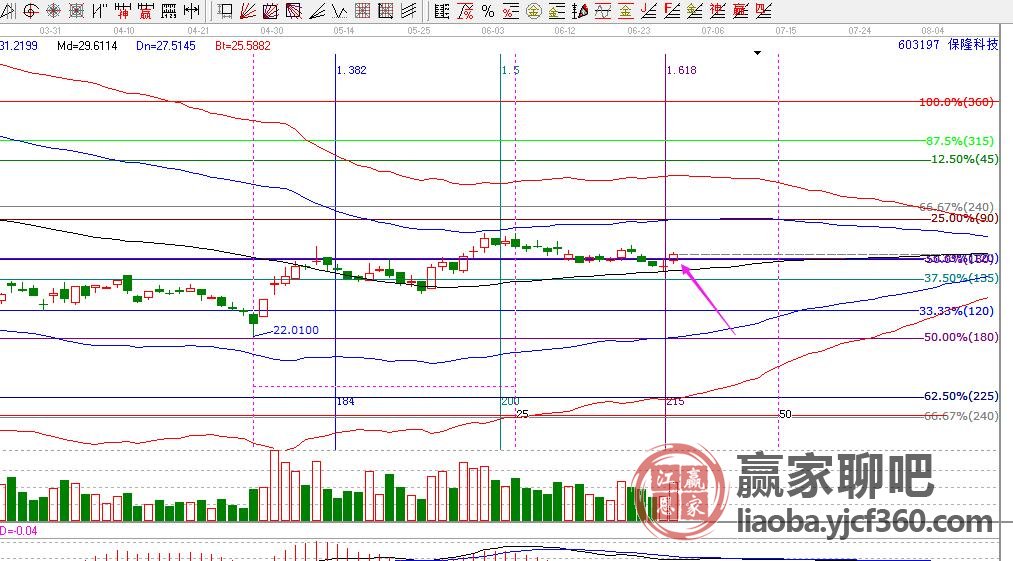The image size is (1013, 561).
Task: Click the D=-0.04 indicator label
Action: point(19,531)
